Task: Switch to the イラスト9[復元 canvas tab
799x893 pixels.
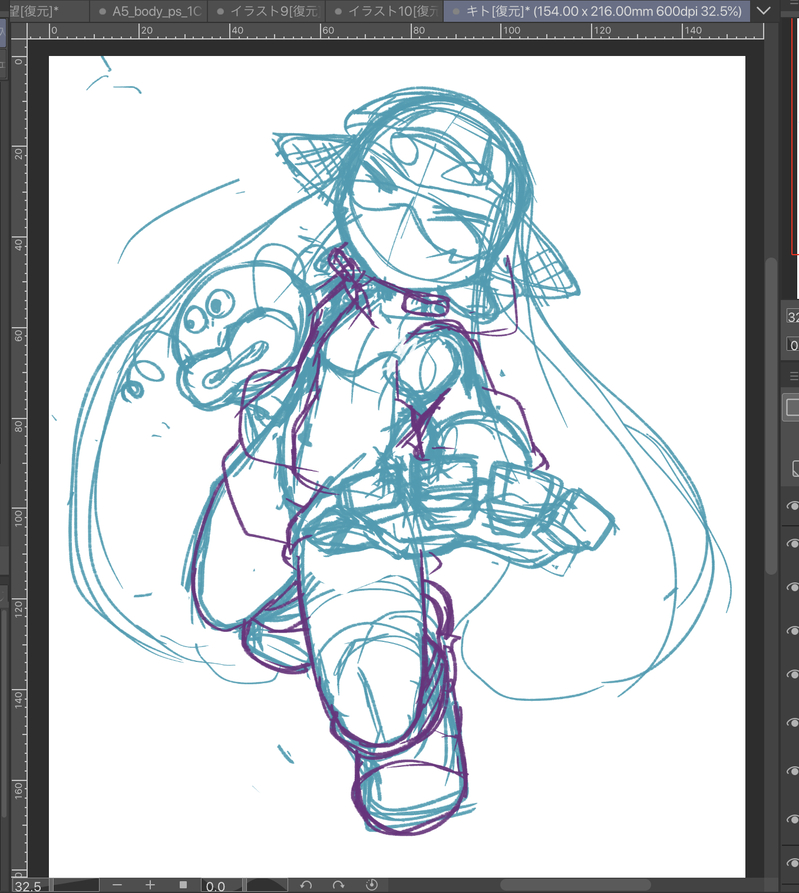Action: click(267, 11)
